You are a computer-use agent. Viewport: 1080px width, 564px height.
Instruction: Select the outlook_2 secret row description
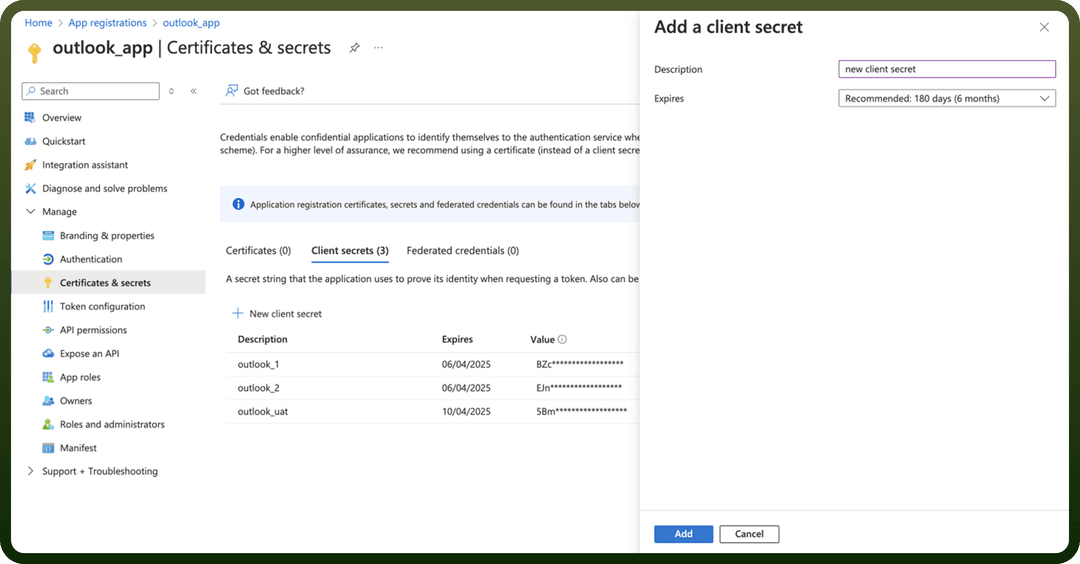click(258, 388)
